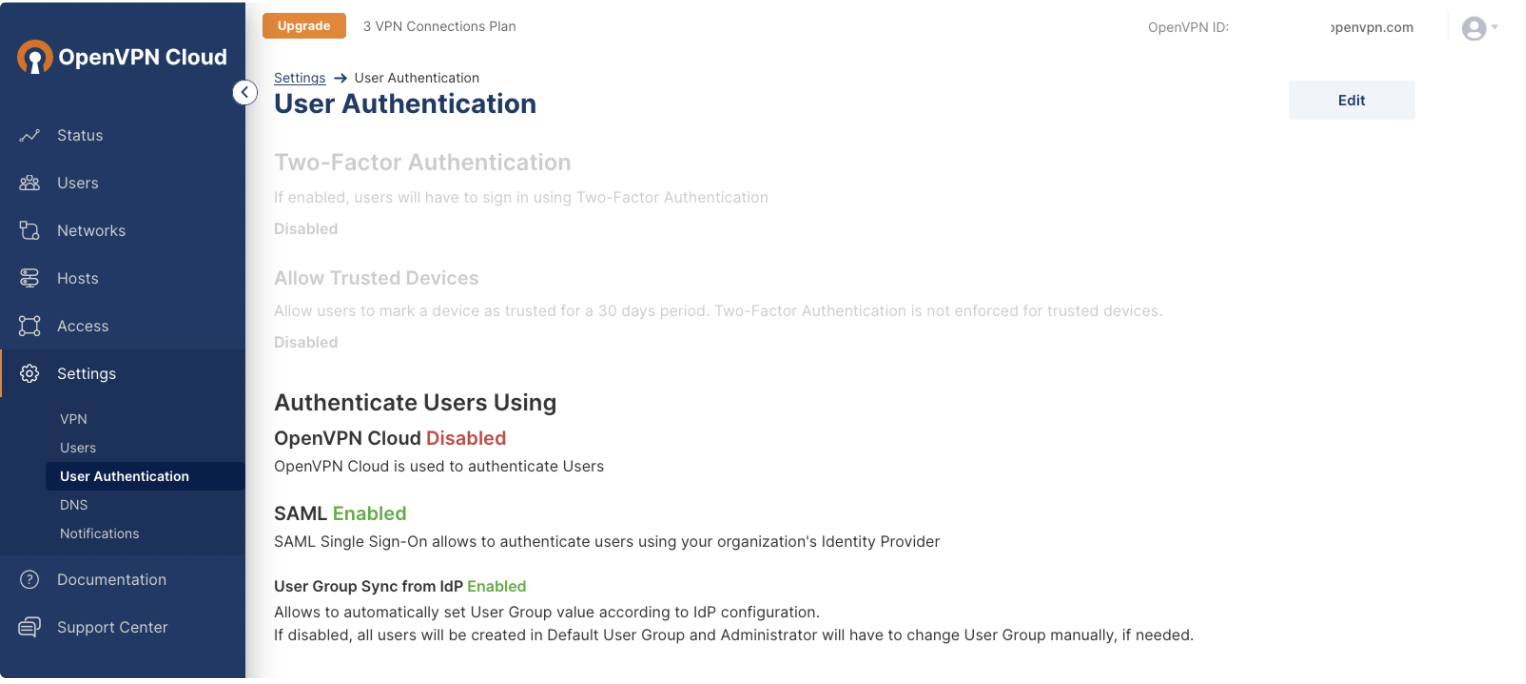
Task: Select the VPN settings submenu entry
Action: (73, 419)
